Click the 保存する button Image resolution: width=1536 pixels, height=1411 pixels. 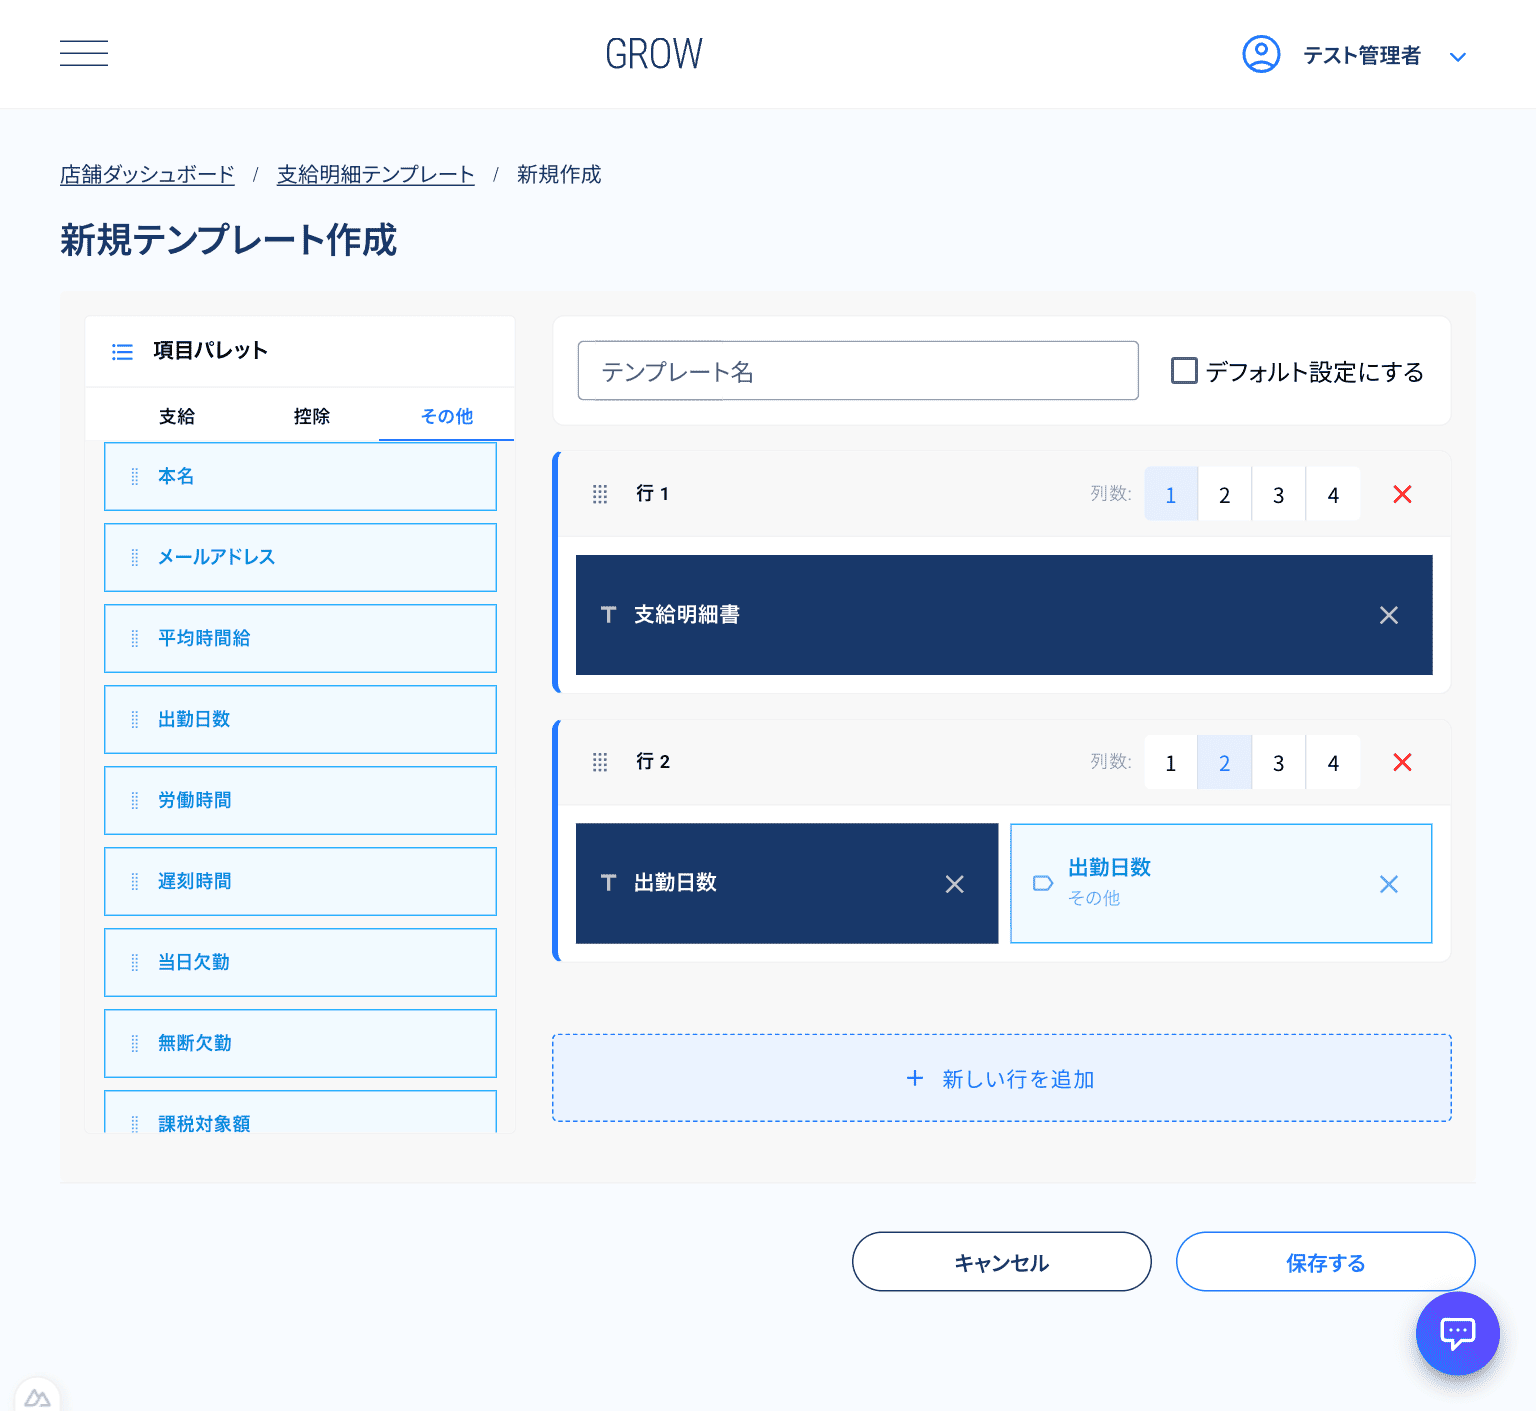coord(1325,1262)
